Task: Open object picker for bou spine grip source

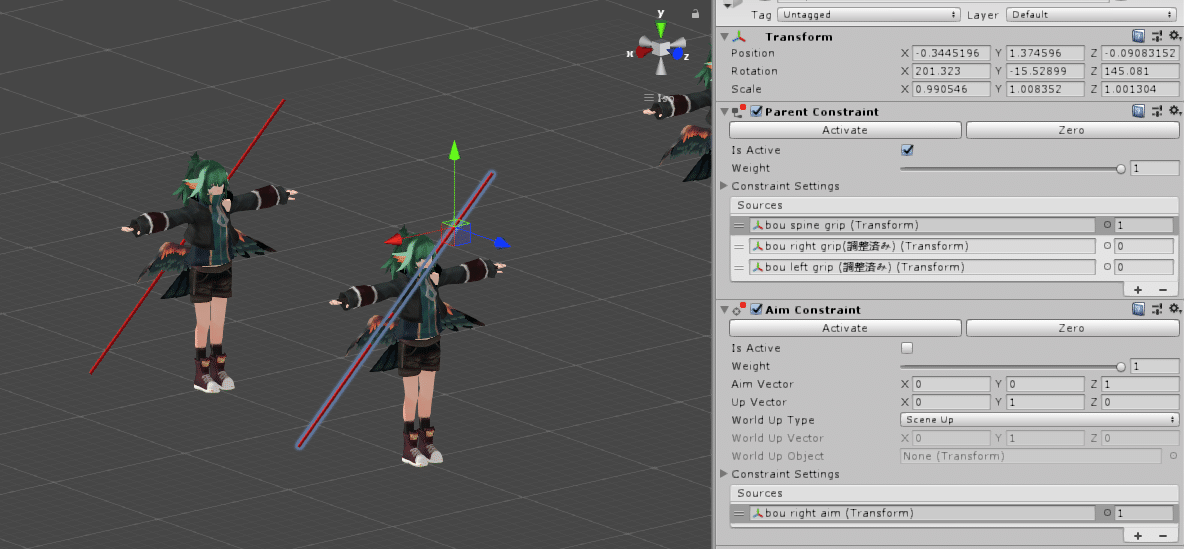Action: [1107, 225]
